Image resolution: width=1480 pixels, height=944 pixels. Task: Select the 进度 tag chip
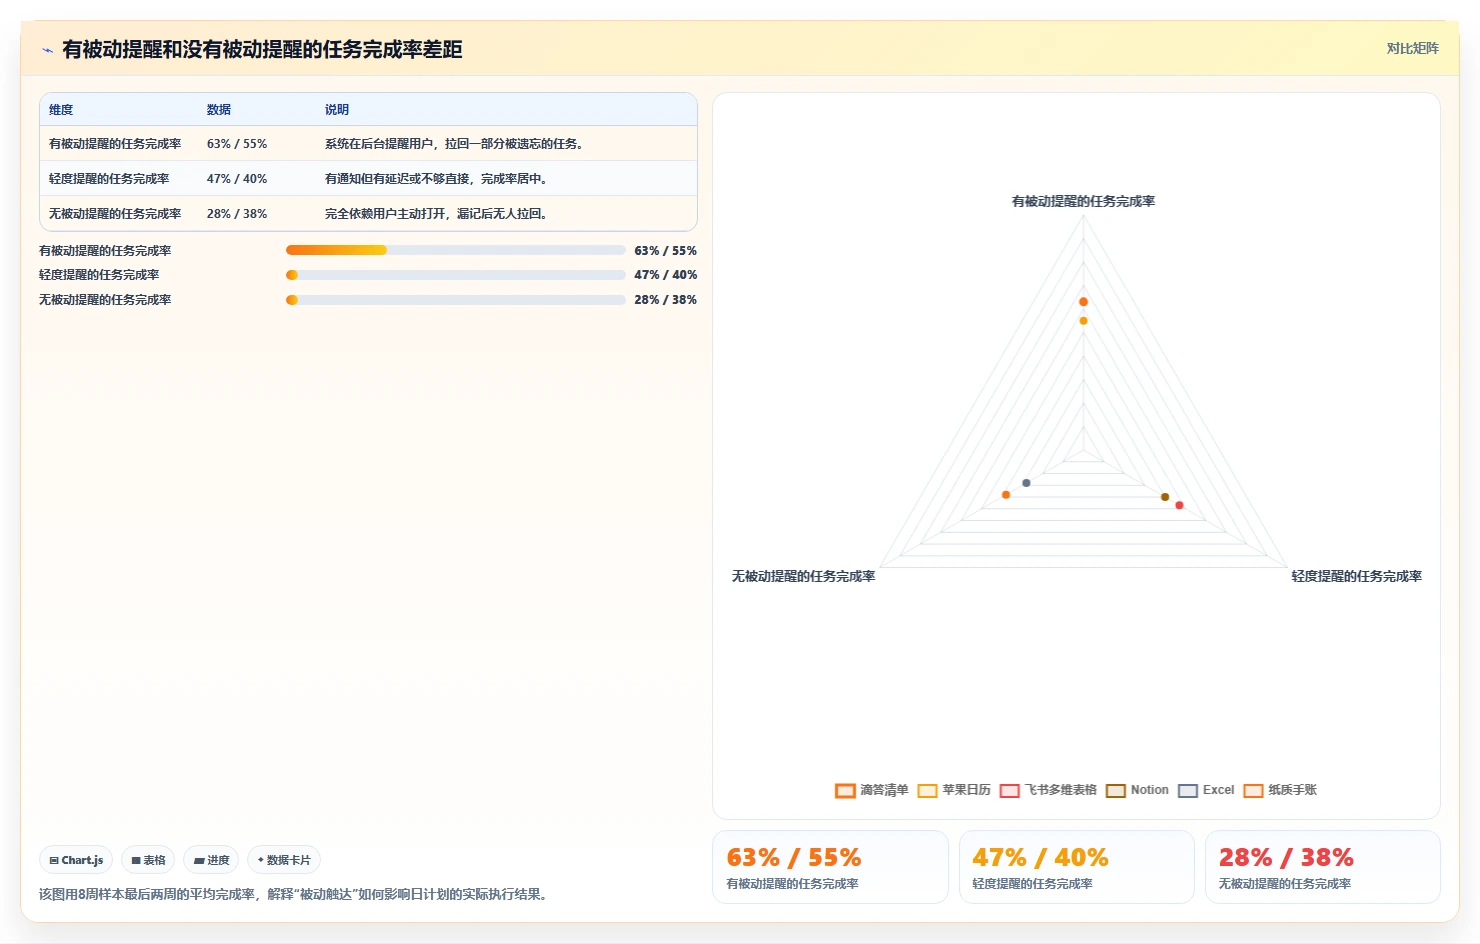click(x=211, y=860)
